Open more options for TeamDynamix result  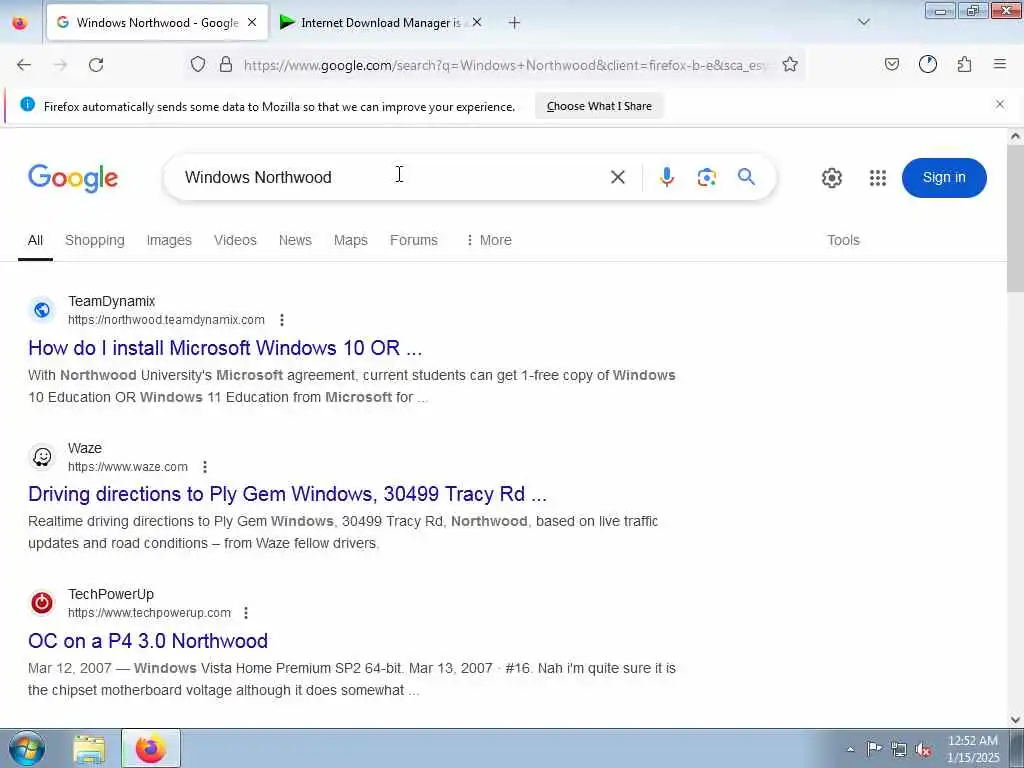281,320
